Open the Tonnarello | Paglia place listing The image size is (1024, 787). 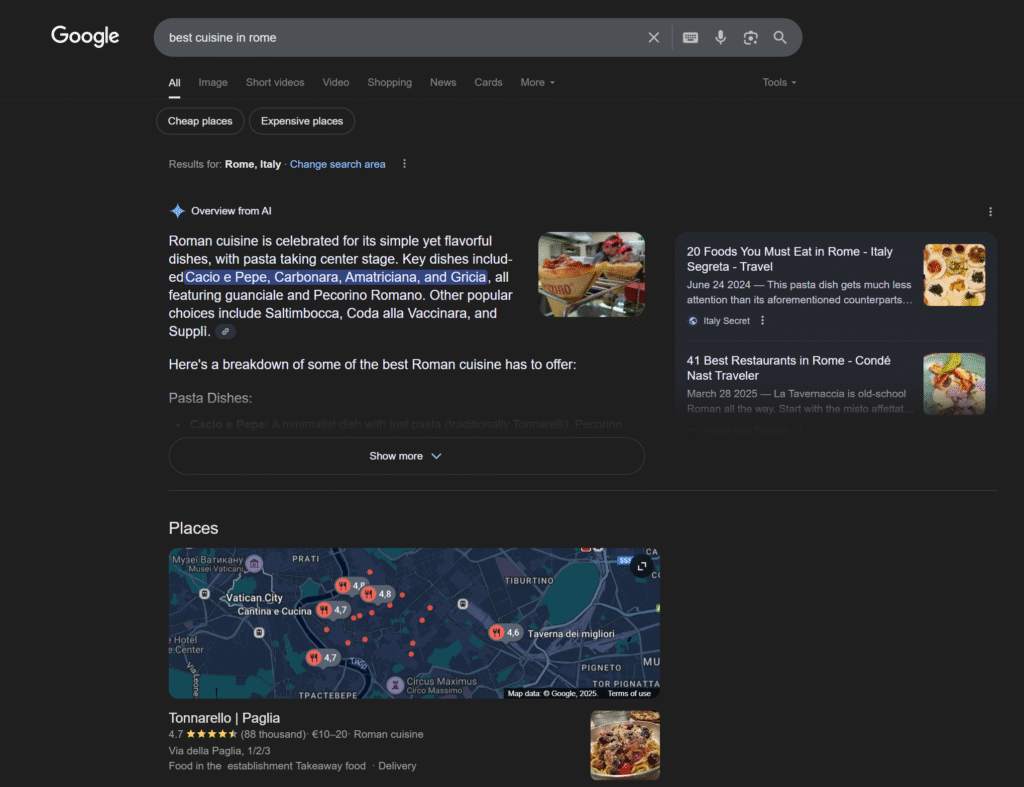pyautogui.click(x=224, y=718)
